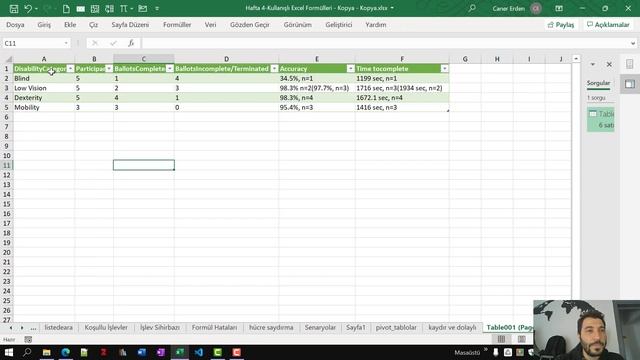Switch to Page Layout view icon in status bar
640x360 pixels.
pyautogui.click(x=522, y=340)
